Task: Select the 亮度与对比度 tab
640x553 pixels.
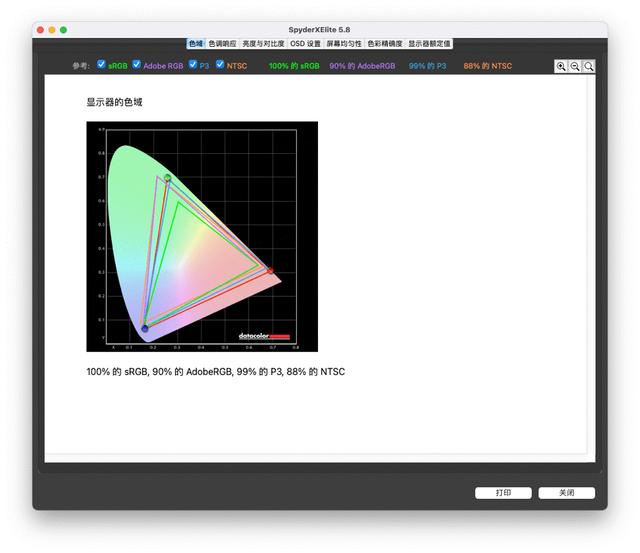Action: tap(263, 44)
